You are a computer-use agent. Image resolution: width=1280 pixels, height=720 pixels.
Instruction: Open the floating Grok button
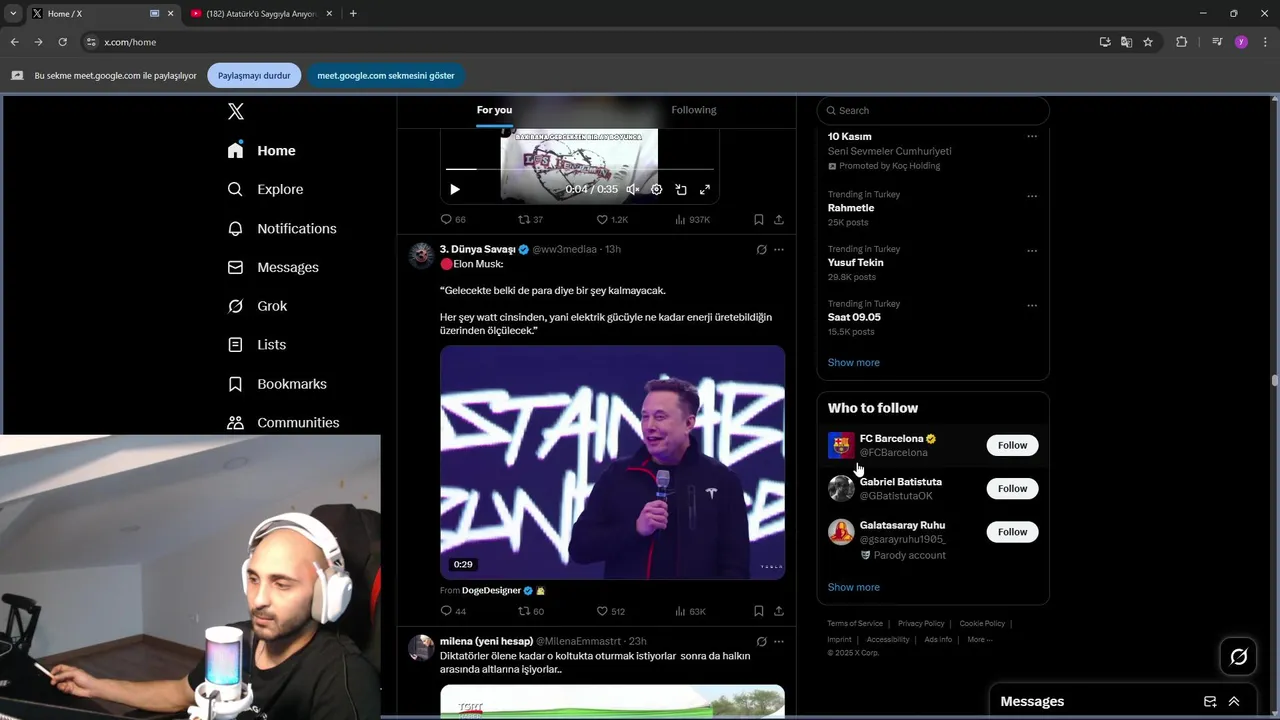pos(1238,657)
